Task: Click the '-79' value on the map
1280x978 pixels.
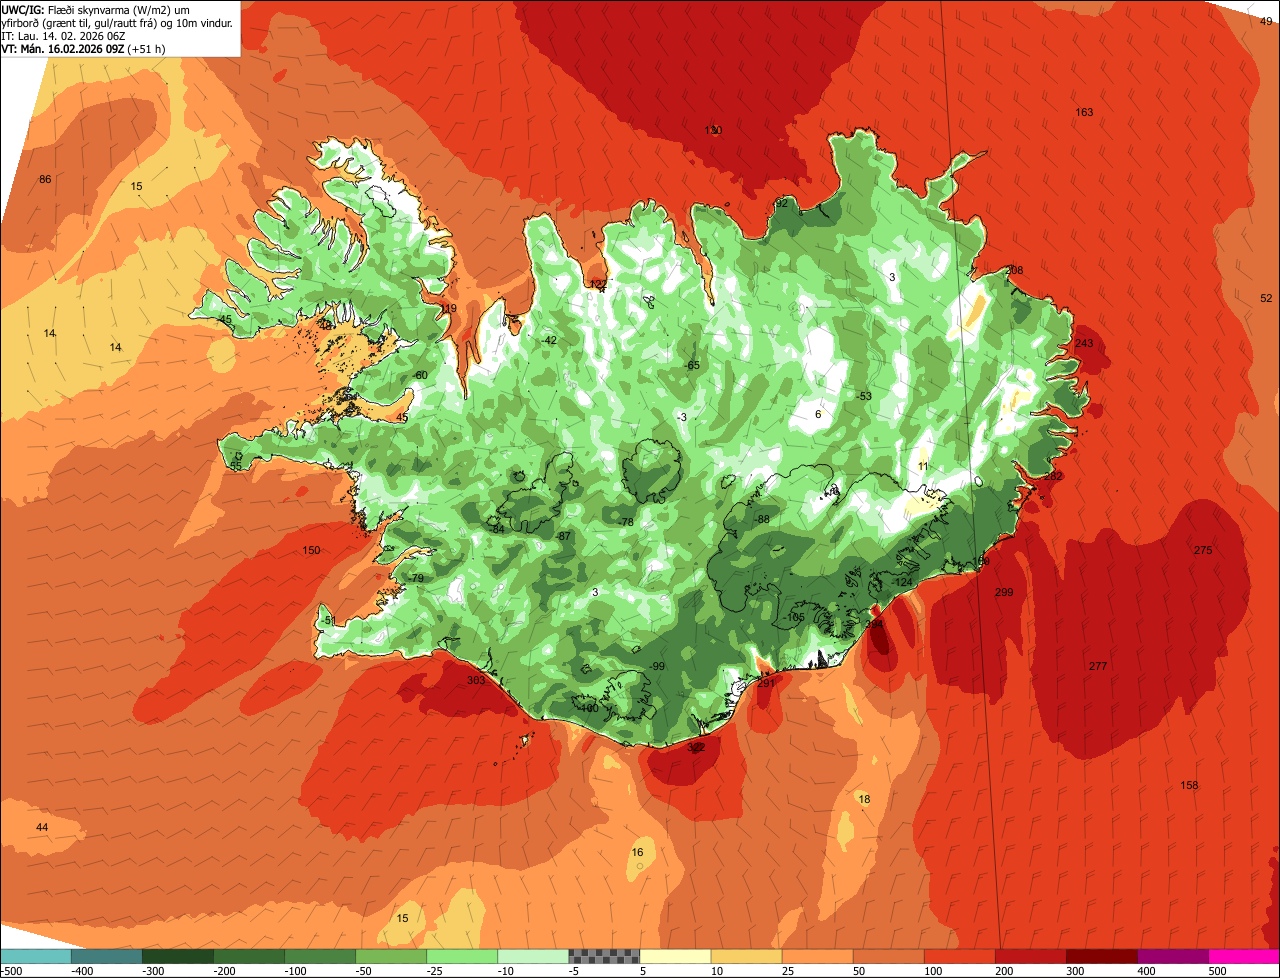Action: point(416,579)
